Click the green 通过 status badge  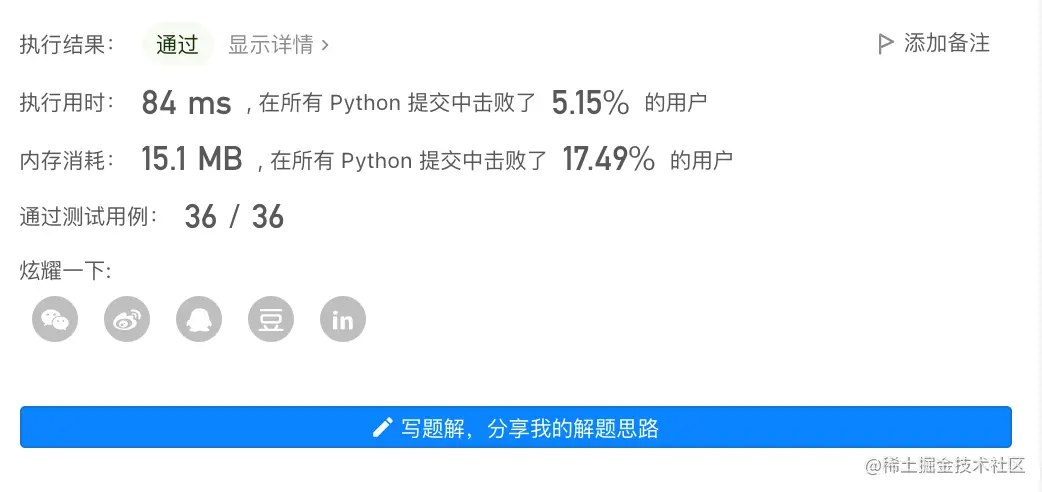(178, 45)
